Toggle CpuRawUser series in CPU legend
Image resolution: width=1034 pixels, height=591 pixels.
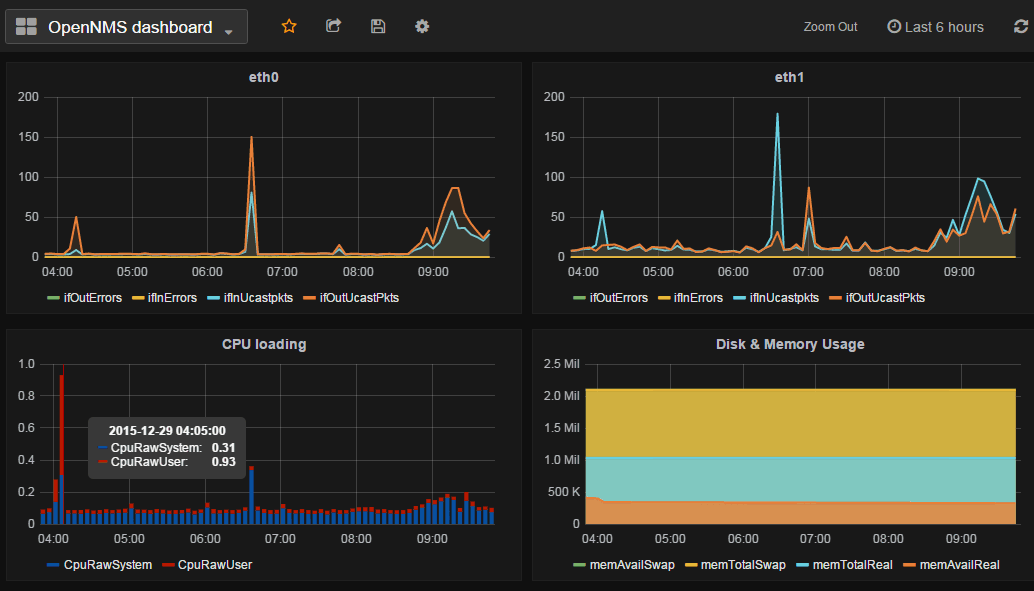point(214,564)
